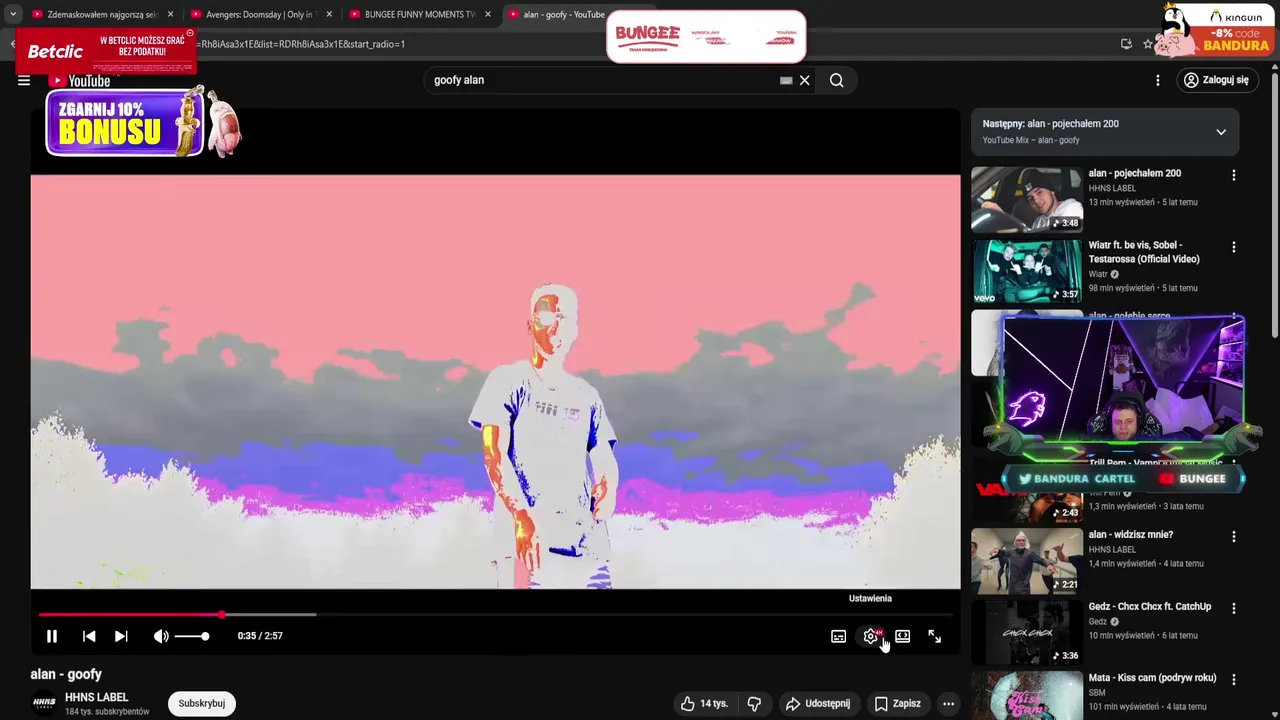Open YouTube three-dot settings menu near Zaloguj się
Screen dimensions: 1280x720
(1158, 80)
